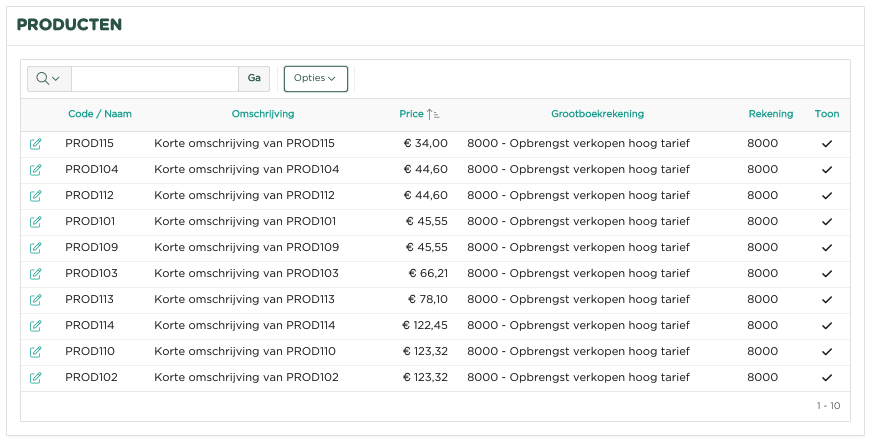The width and height of the screenshot is (872, 444).
Task: Open PROD109 using its edit icon
Action: point(36,248)
